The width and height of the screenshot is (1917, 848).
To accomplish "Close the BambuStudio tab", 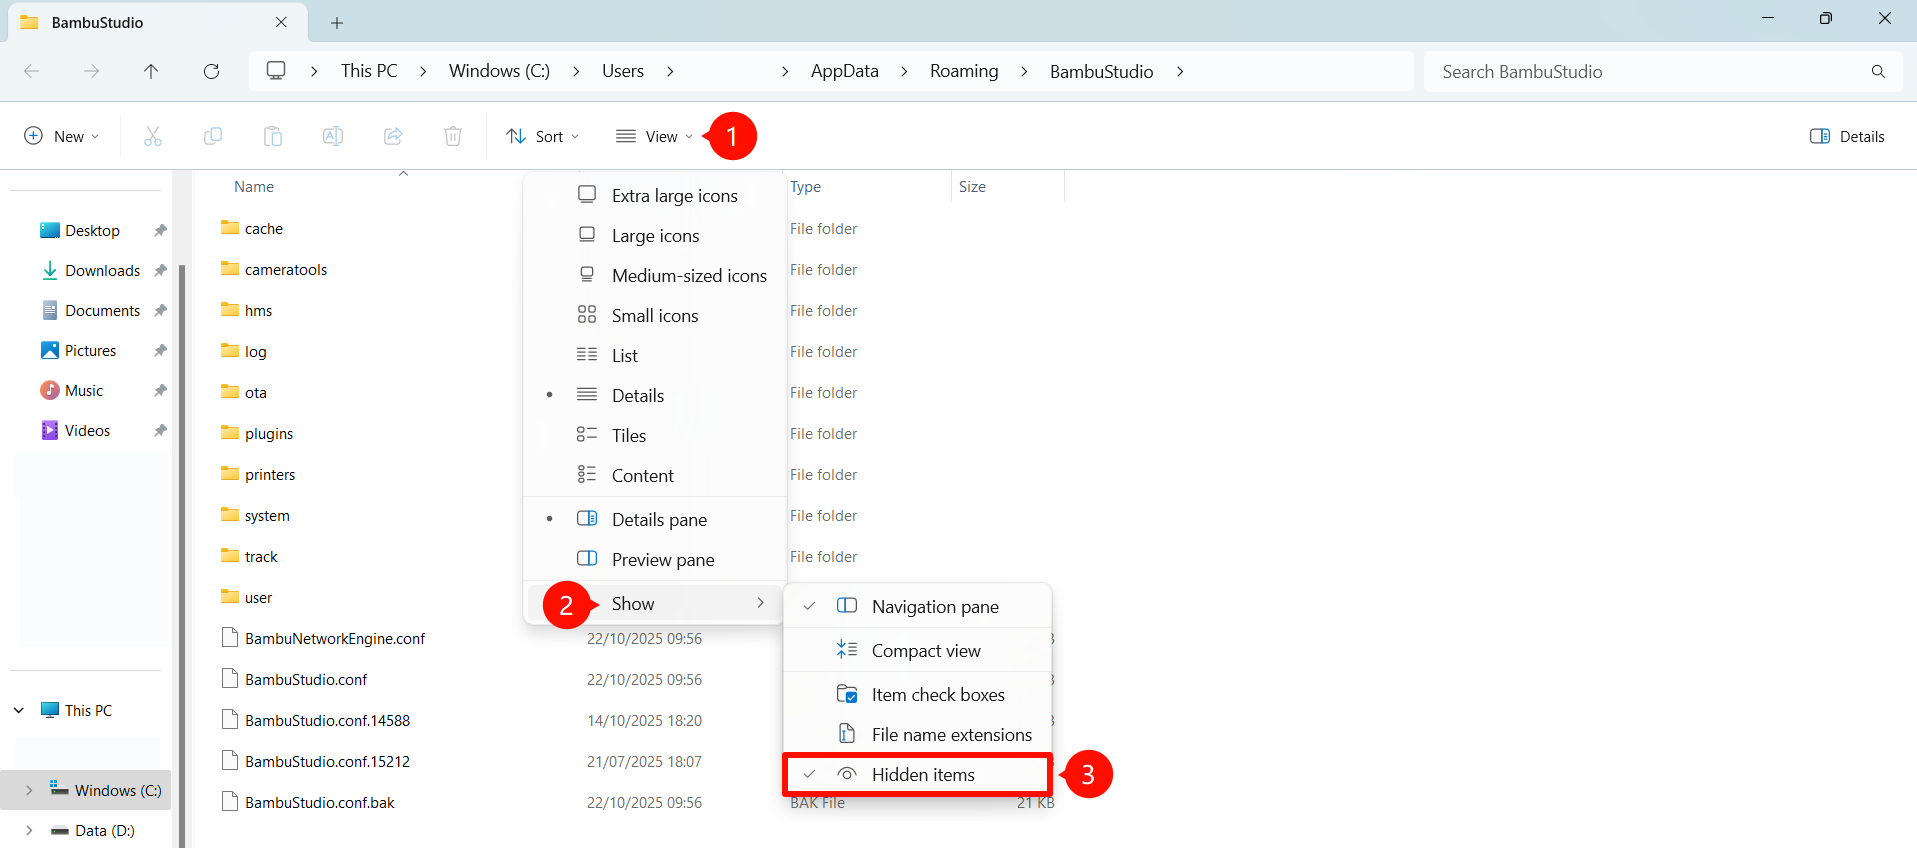I will tap(281, 22).
